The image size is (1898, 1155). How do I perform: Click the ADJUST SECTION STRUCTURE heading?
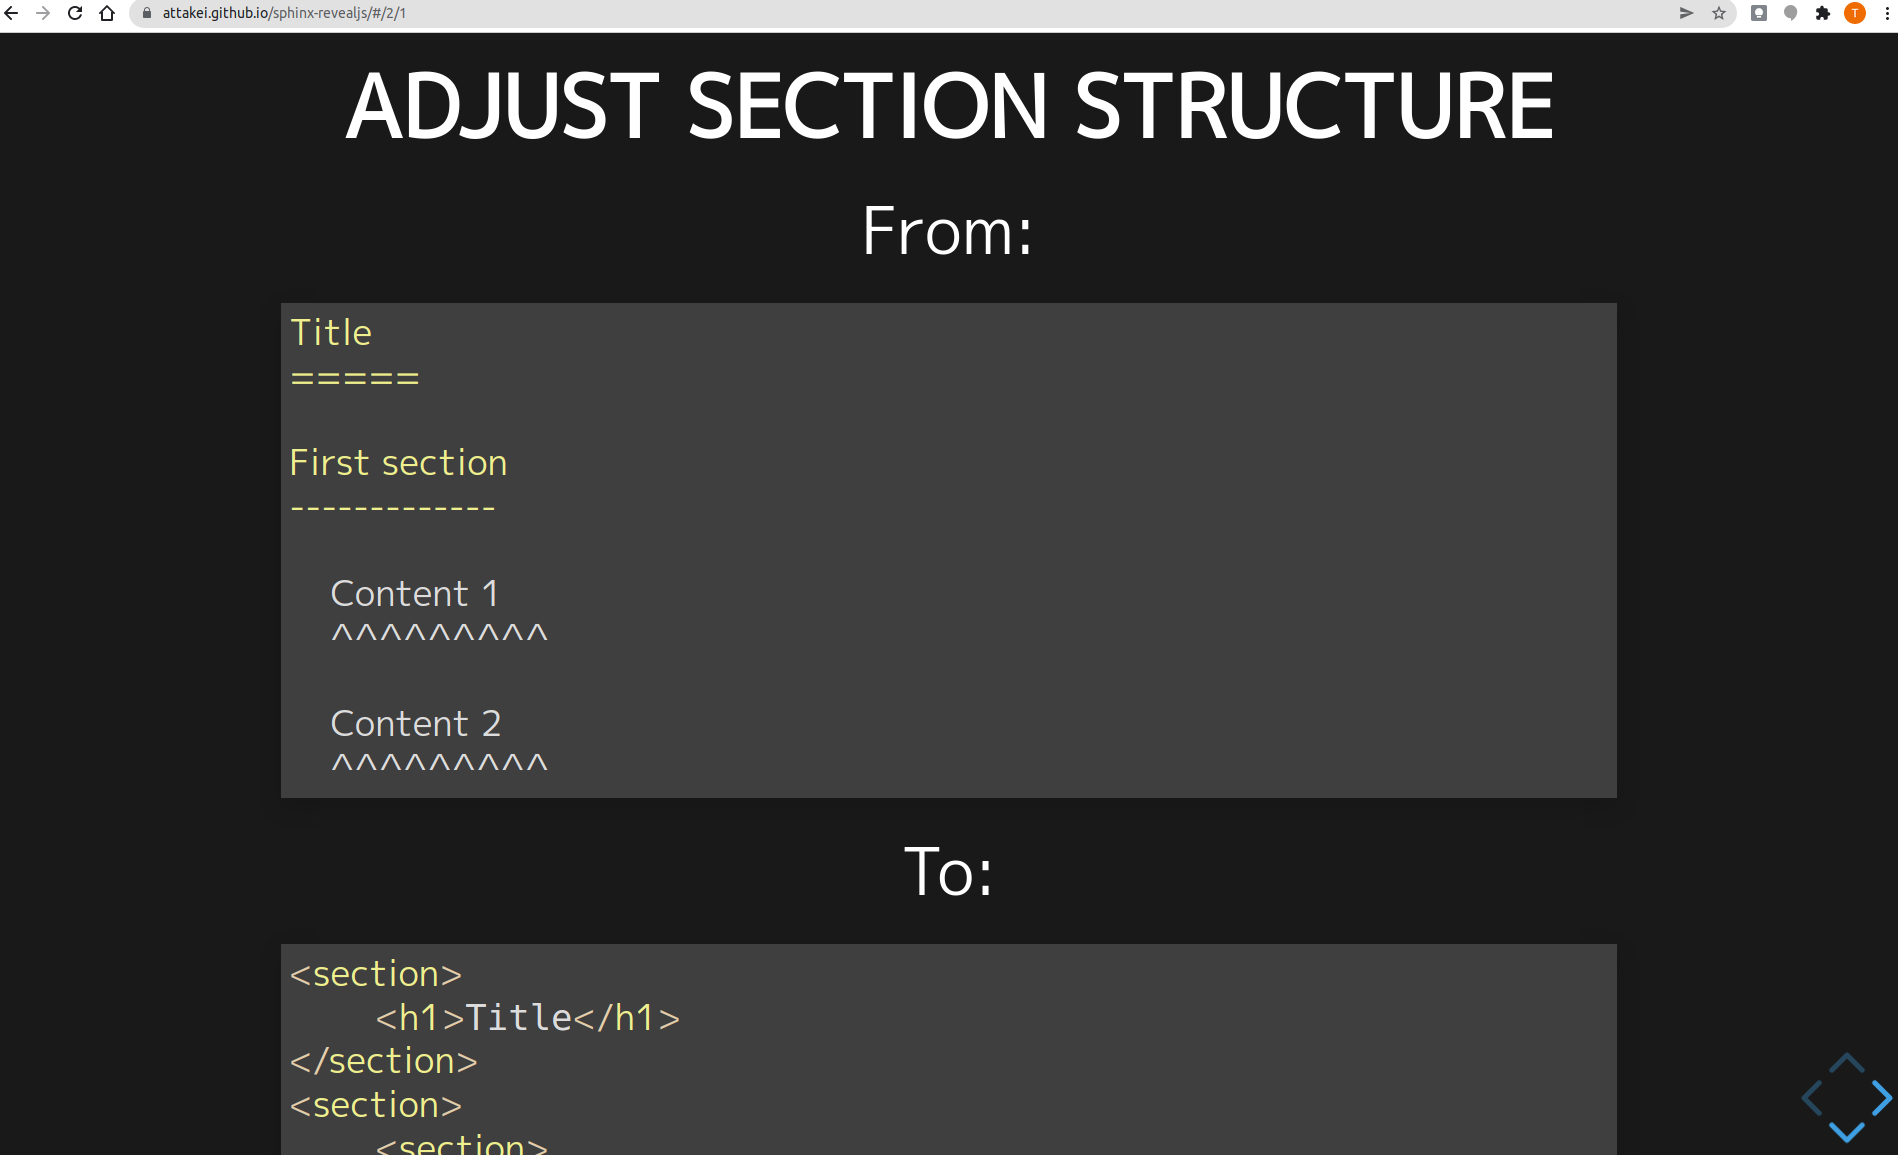[948, 103]
